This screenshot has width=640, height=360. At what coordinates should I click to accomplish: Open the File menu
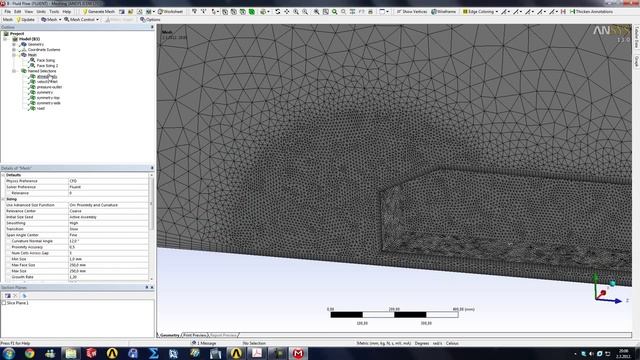click(x=7, y=12)
